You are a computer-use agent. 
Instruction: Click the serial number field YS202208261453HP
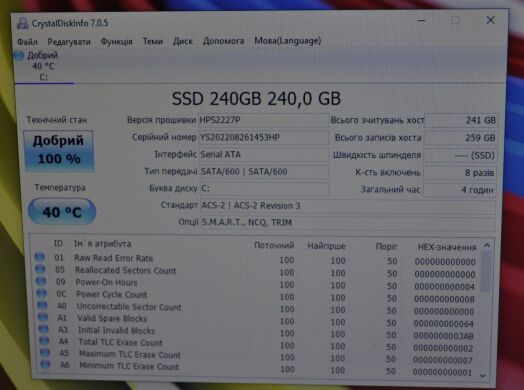tap(264, 137)
